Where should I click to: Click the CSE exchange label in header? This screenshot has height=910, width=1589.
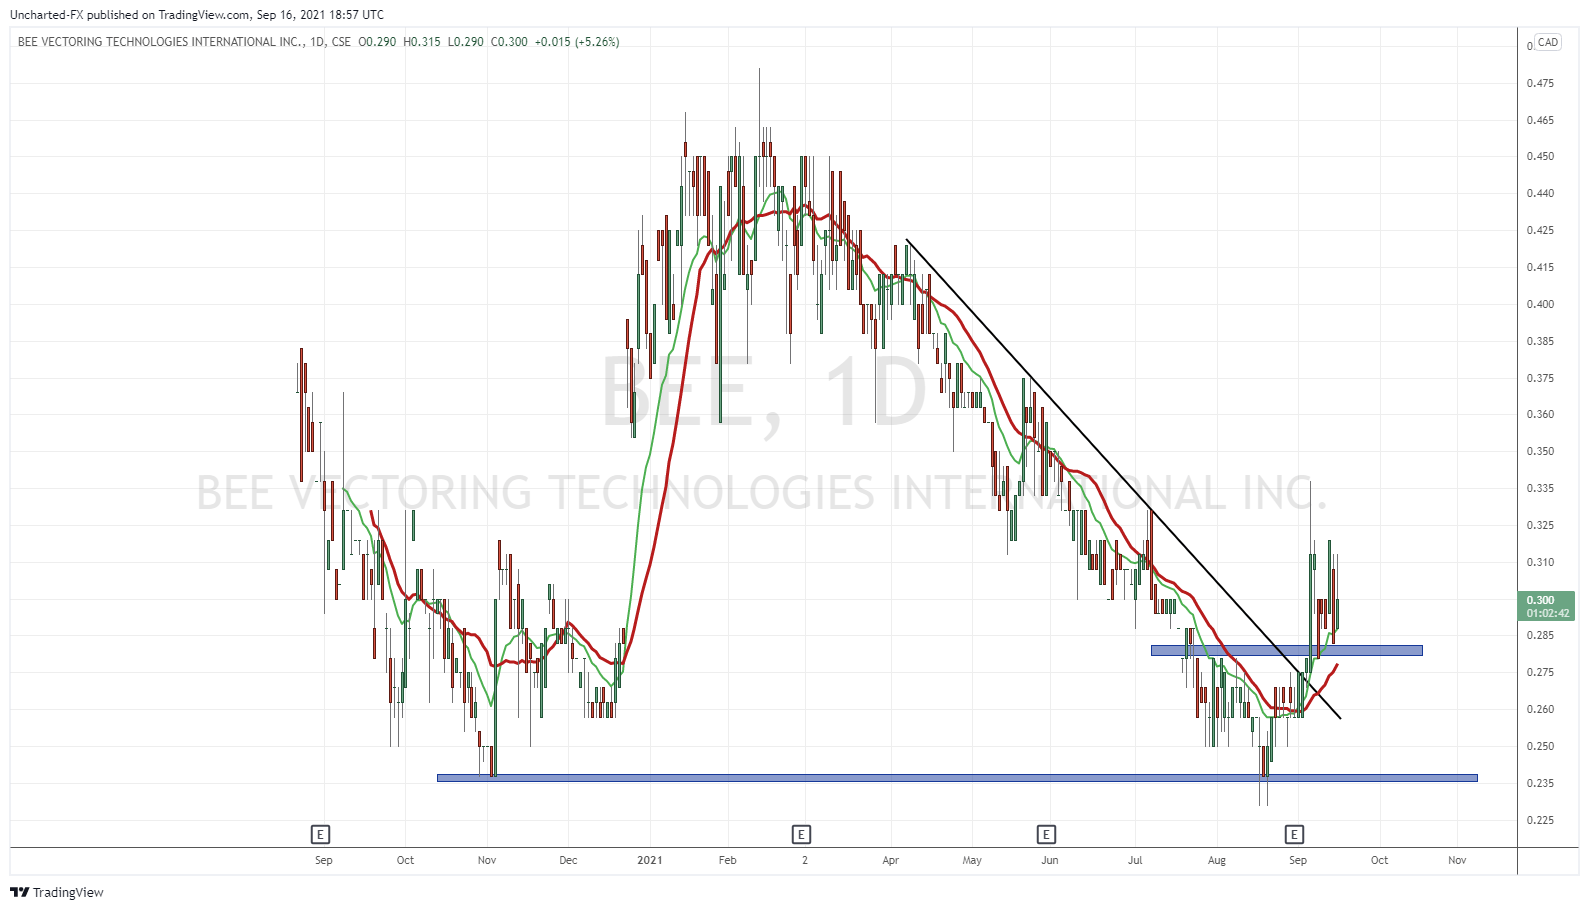(341, 42)
